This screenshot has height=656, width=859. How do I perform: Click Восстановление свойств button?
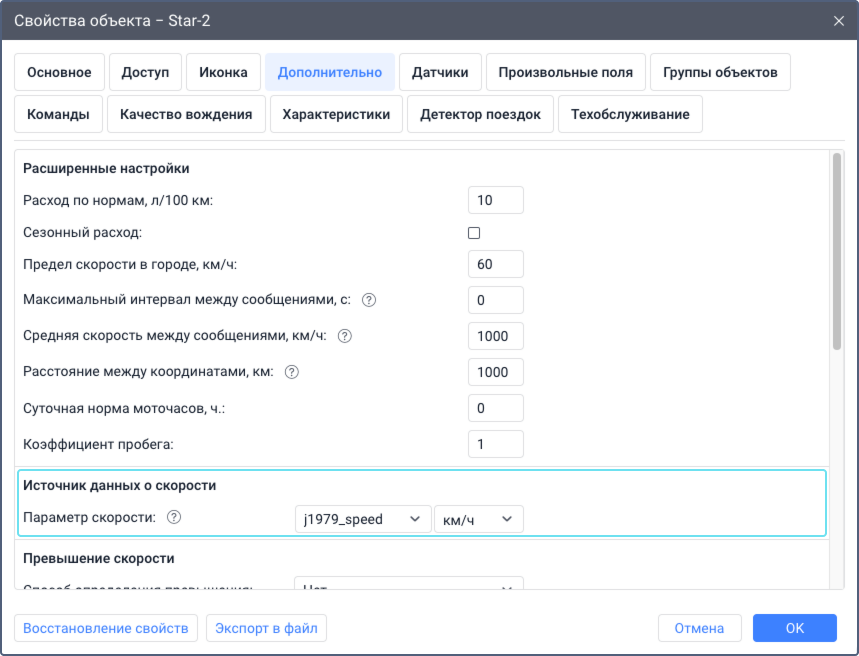[106, 628]
